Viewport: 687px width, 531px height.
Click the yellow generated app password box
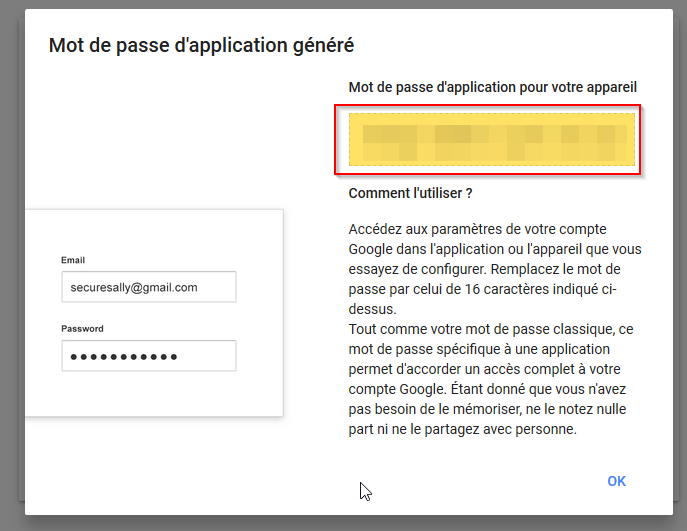[492, 139]
